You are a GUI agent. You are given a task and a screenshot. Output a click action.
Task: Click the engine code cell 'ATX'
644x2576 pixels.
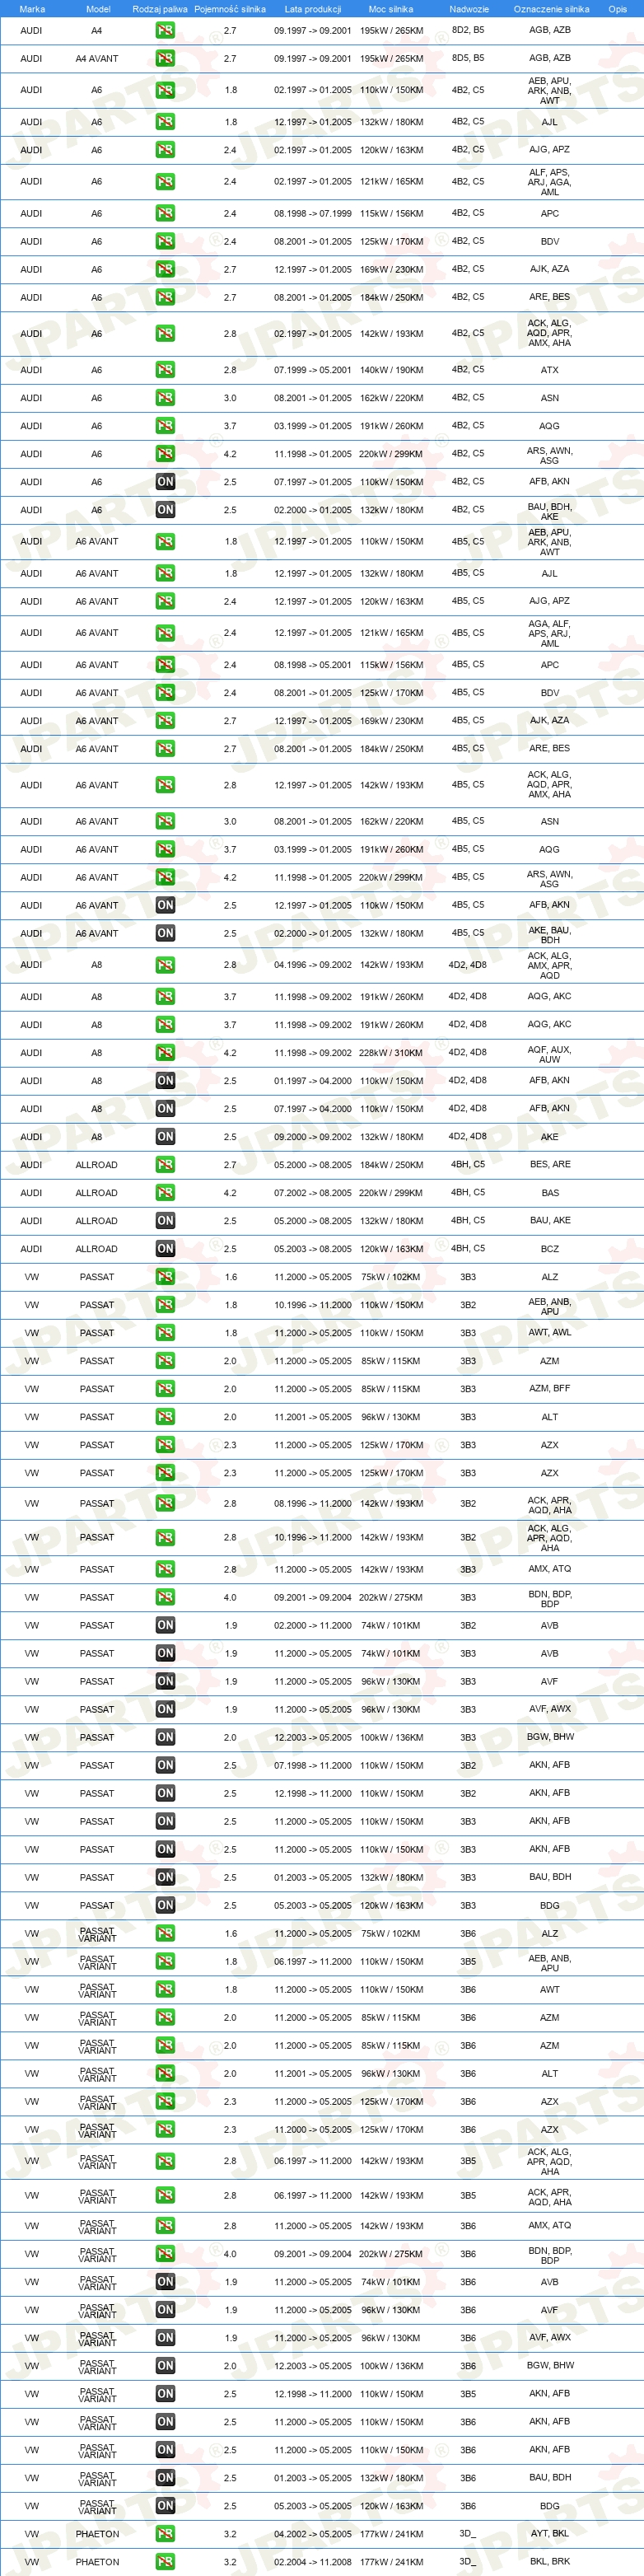tap(550, 370)
